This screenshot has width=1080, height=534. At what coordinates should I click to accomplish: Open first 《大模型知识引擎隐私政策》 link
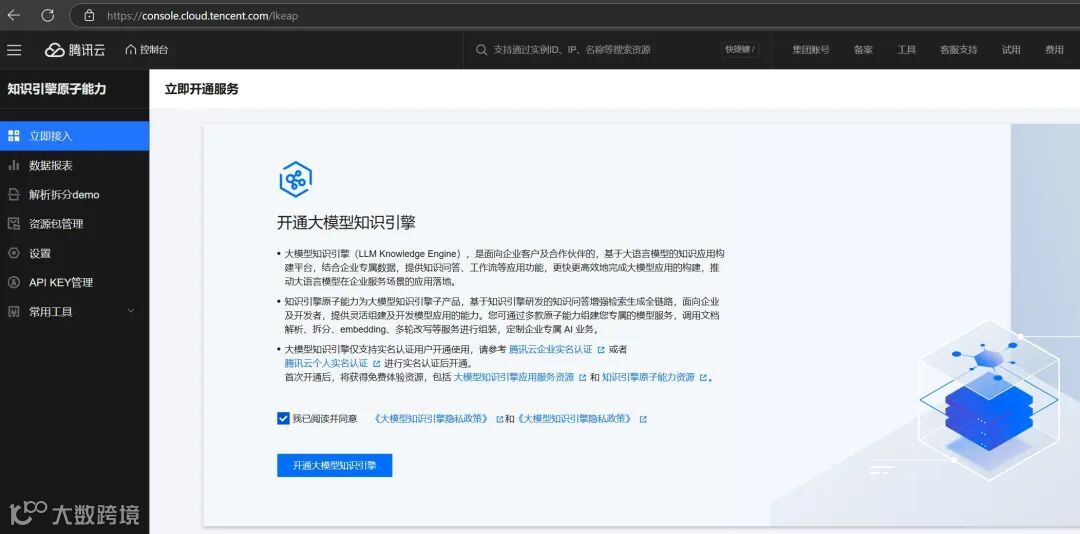pyautogui.click(x=432, y=418)
